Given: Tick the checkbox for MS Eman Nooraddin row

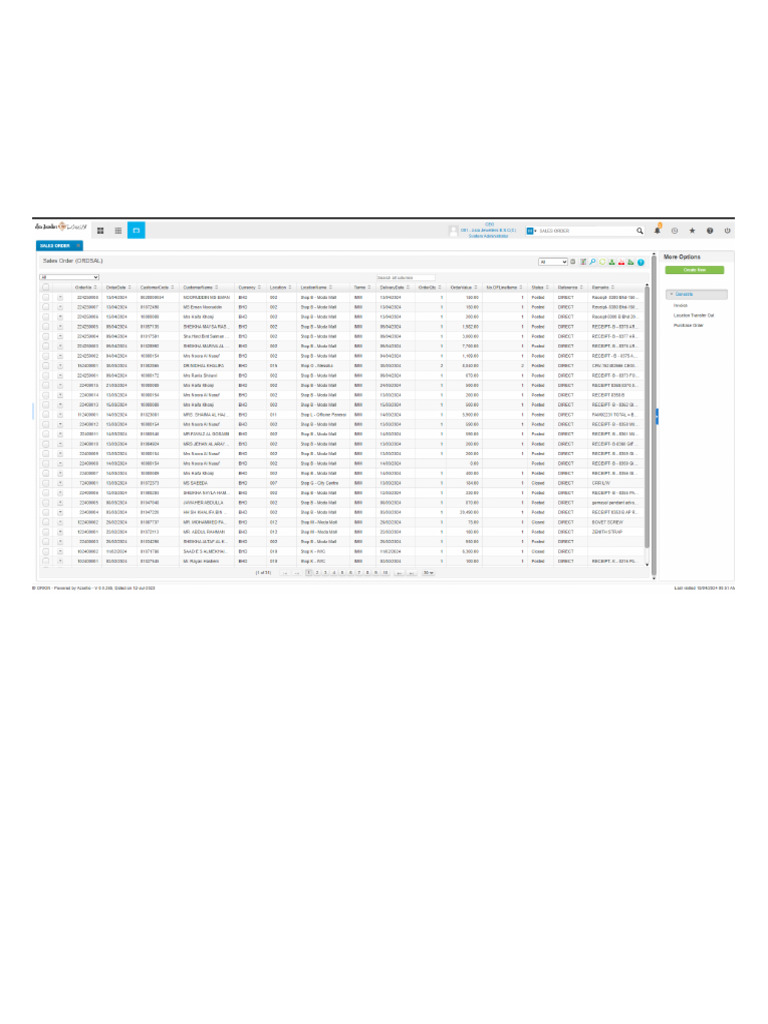Looking at the screenshot, I should [46, 307].
